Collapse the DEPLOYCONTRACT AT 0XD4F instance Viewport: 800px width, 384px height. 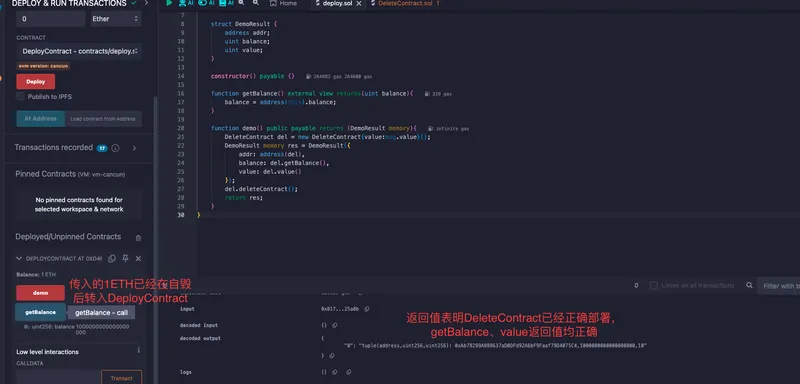[19, 259]
